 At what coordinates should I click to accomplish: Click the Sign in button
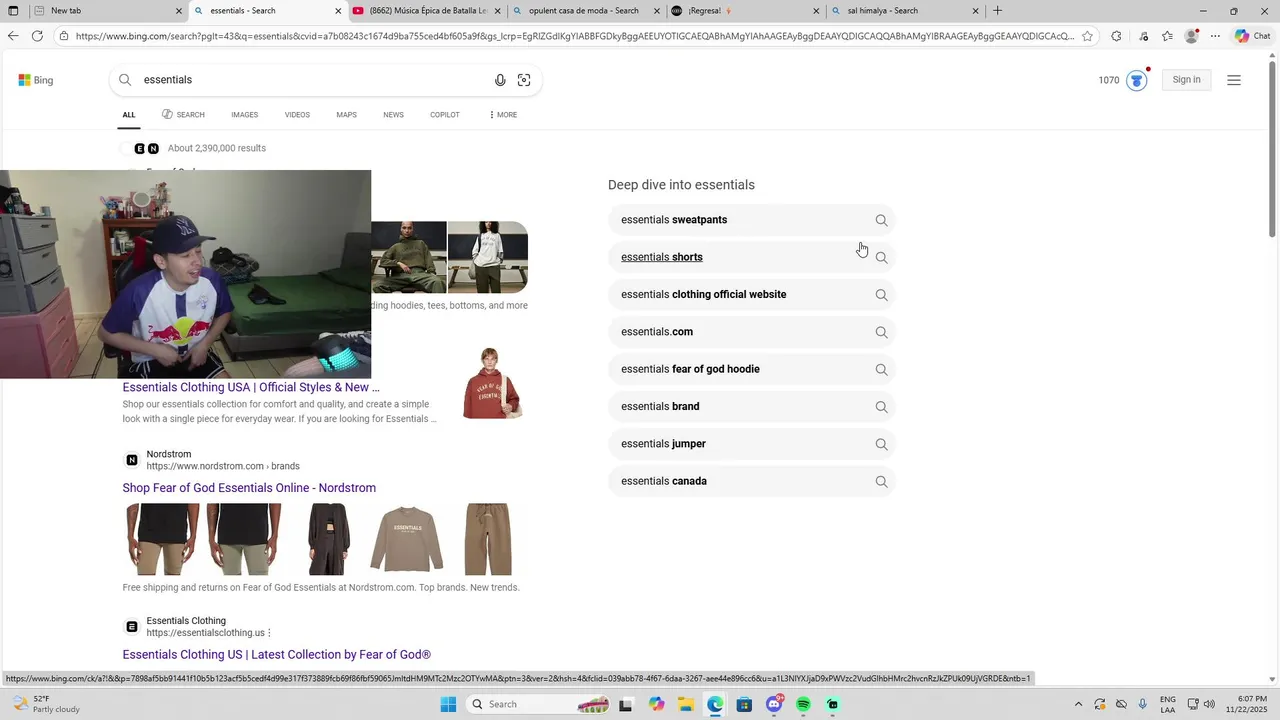(x=1186, y=80)
